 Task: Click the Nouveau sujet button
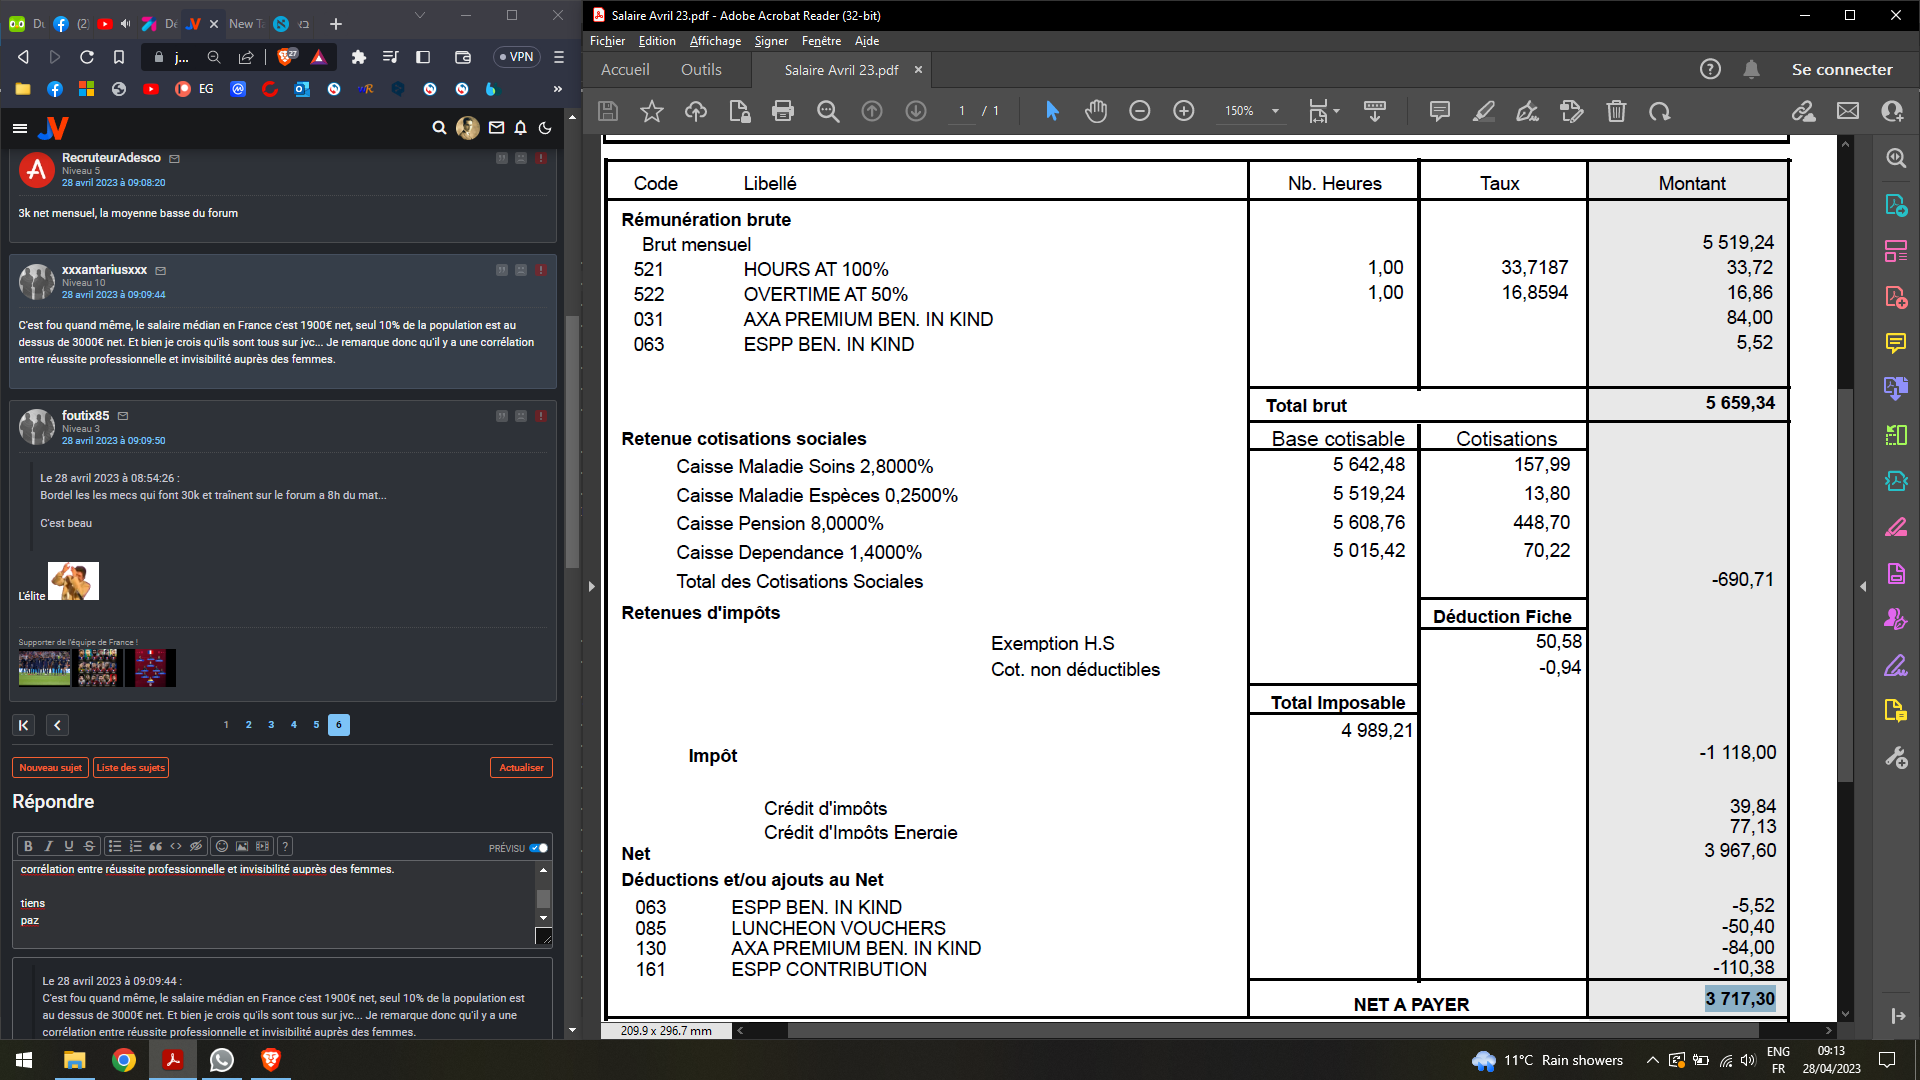(50, 768)
